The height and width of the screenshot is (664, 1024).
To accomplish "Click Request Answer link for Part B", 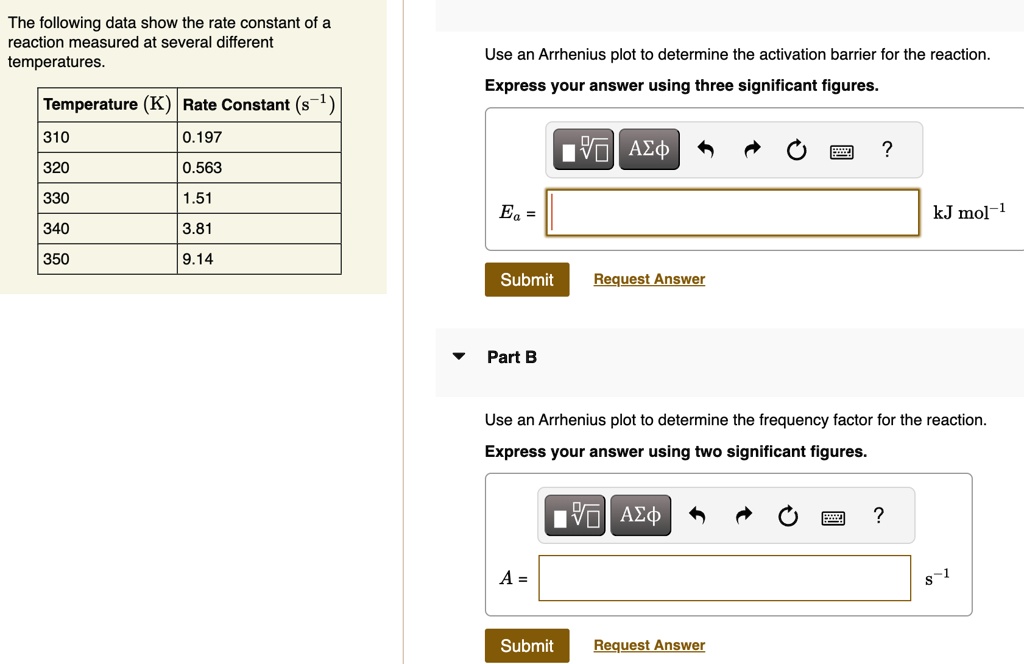I will [649, 646].
